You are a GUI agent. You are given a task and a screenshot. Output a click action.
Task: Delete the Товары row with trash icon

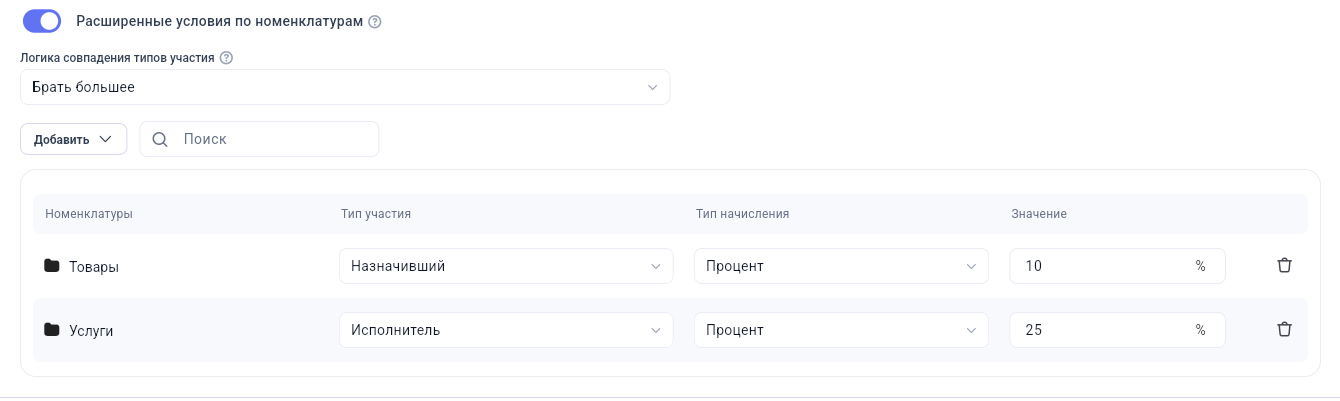click(x=1285, y=266)
